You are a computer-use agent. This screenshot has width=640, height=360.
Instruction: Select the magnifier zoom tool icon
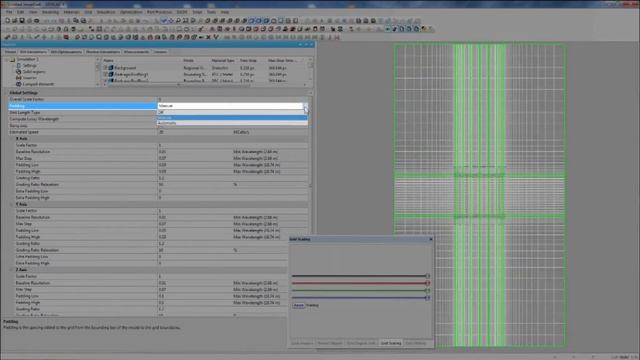pos(178,20)
